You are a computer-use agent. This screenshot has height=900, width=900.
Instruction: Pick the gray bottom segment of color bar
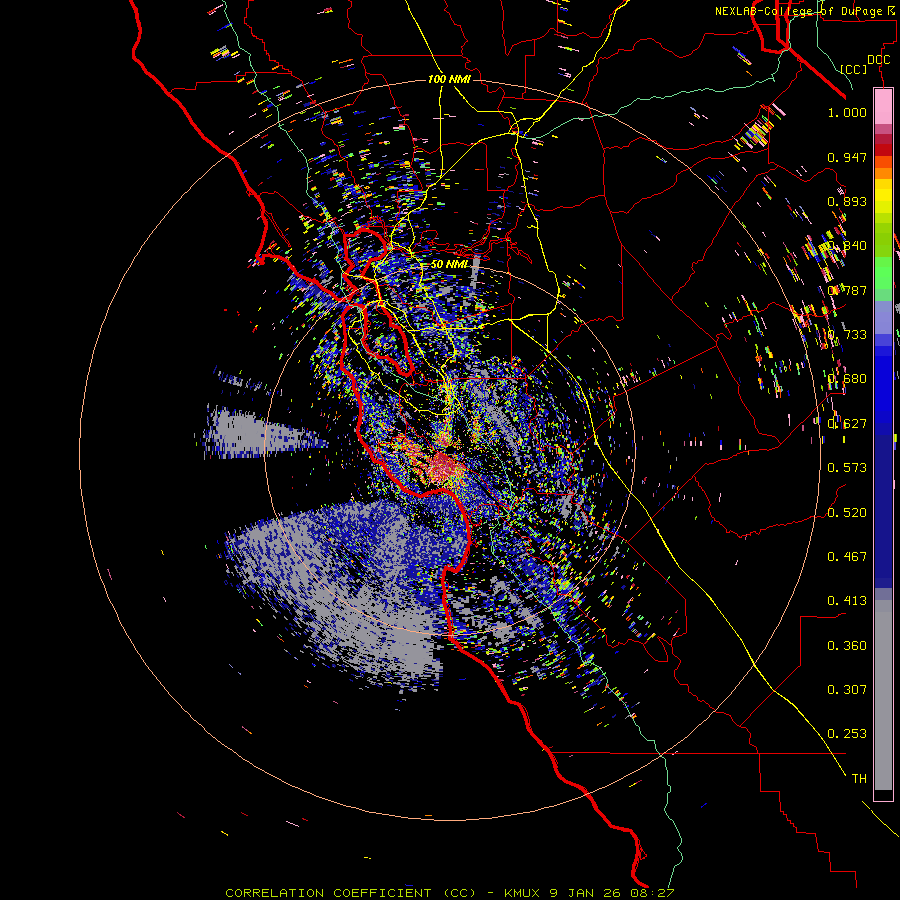click(883, 695)
